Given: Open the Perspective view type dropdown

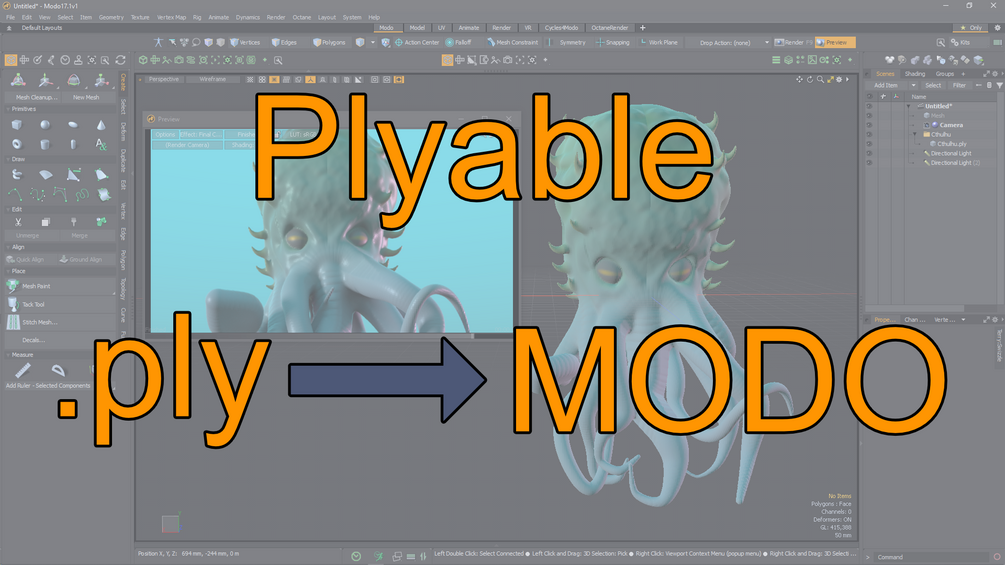Looking at the screenshot, I should click(x=164, y=79).
